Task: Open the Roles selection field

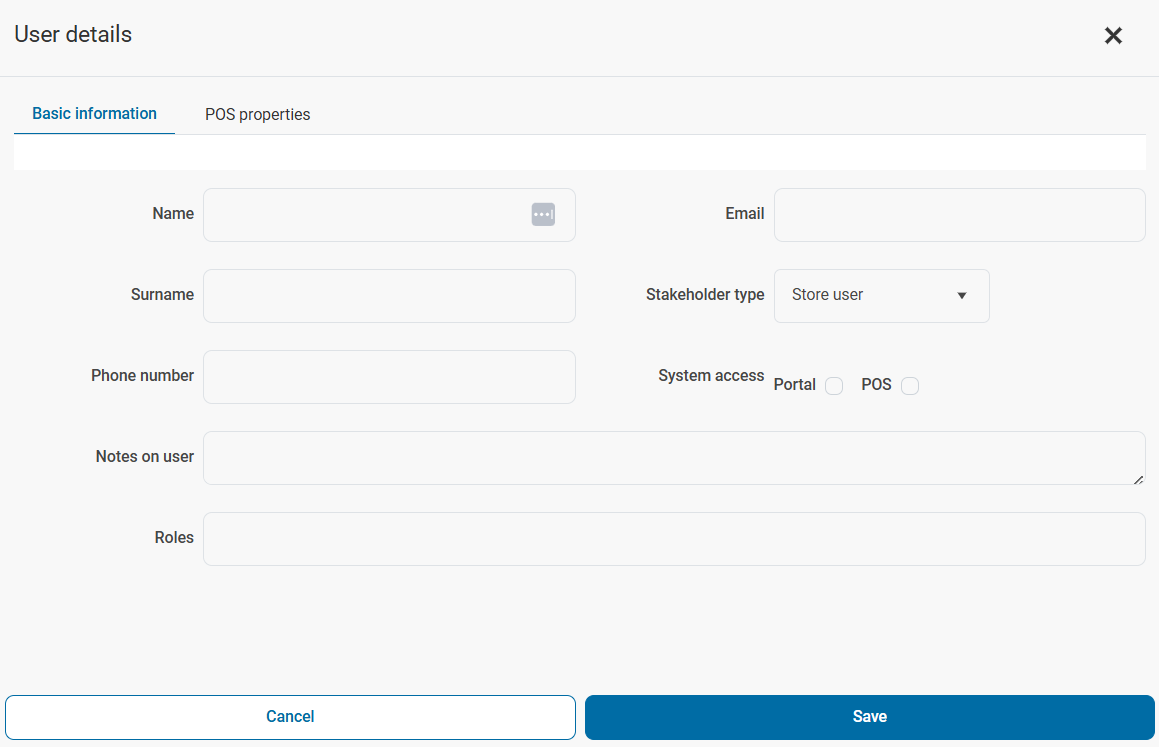Action: (674, 539)
